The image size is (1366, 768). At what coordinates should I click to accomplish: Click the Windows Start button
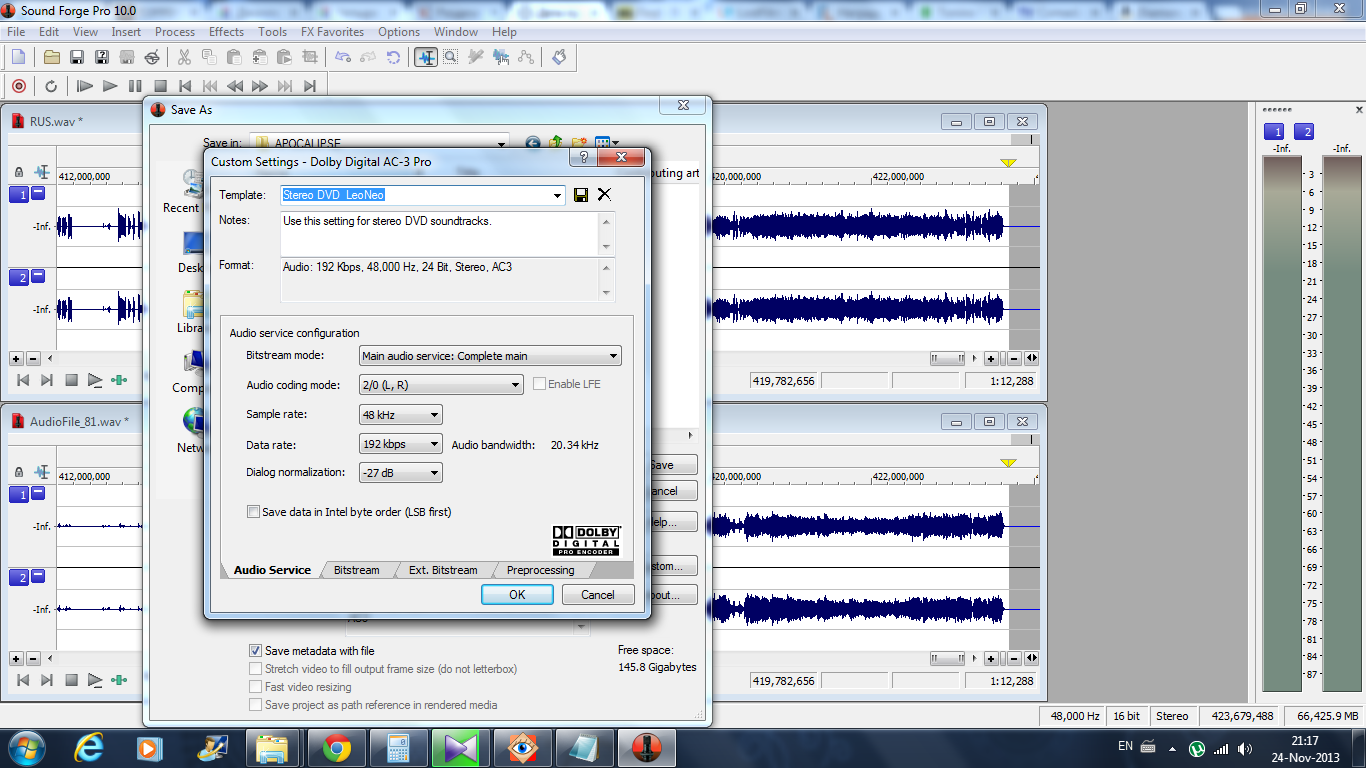26,747
